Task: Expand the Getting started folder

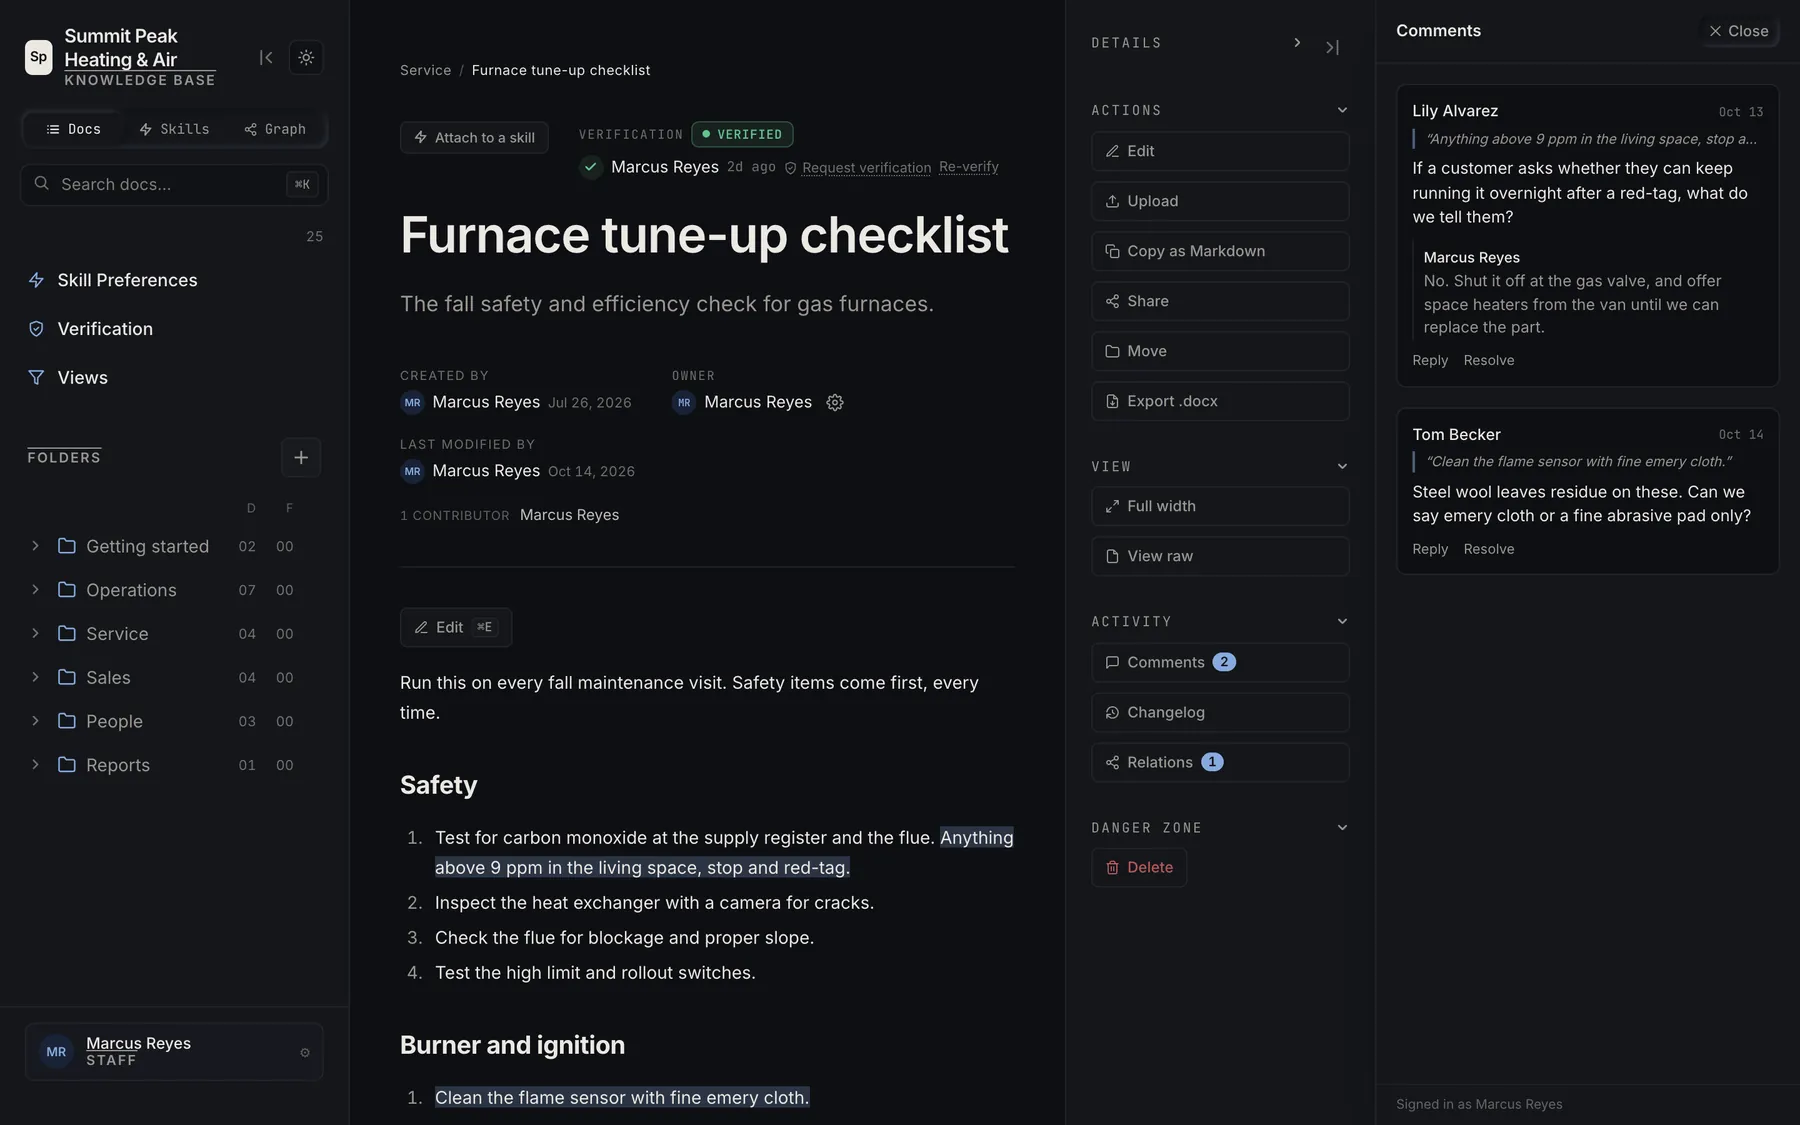Action: [35, 546]
